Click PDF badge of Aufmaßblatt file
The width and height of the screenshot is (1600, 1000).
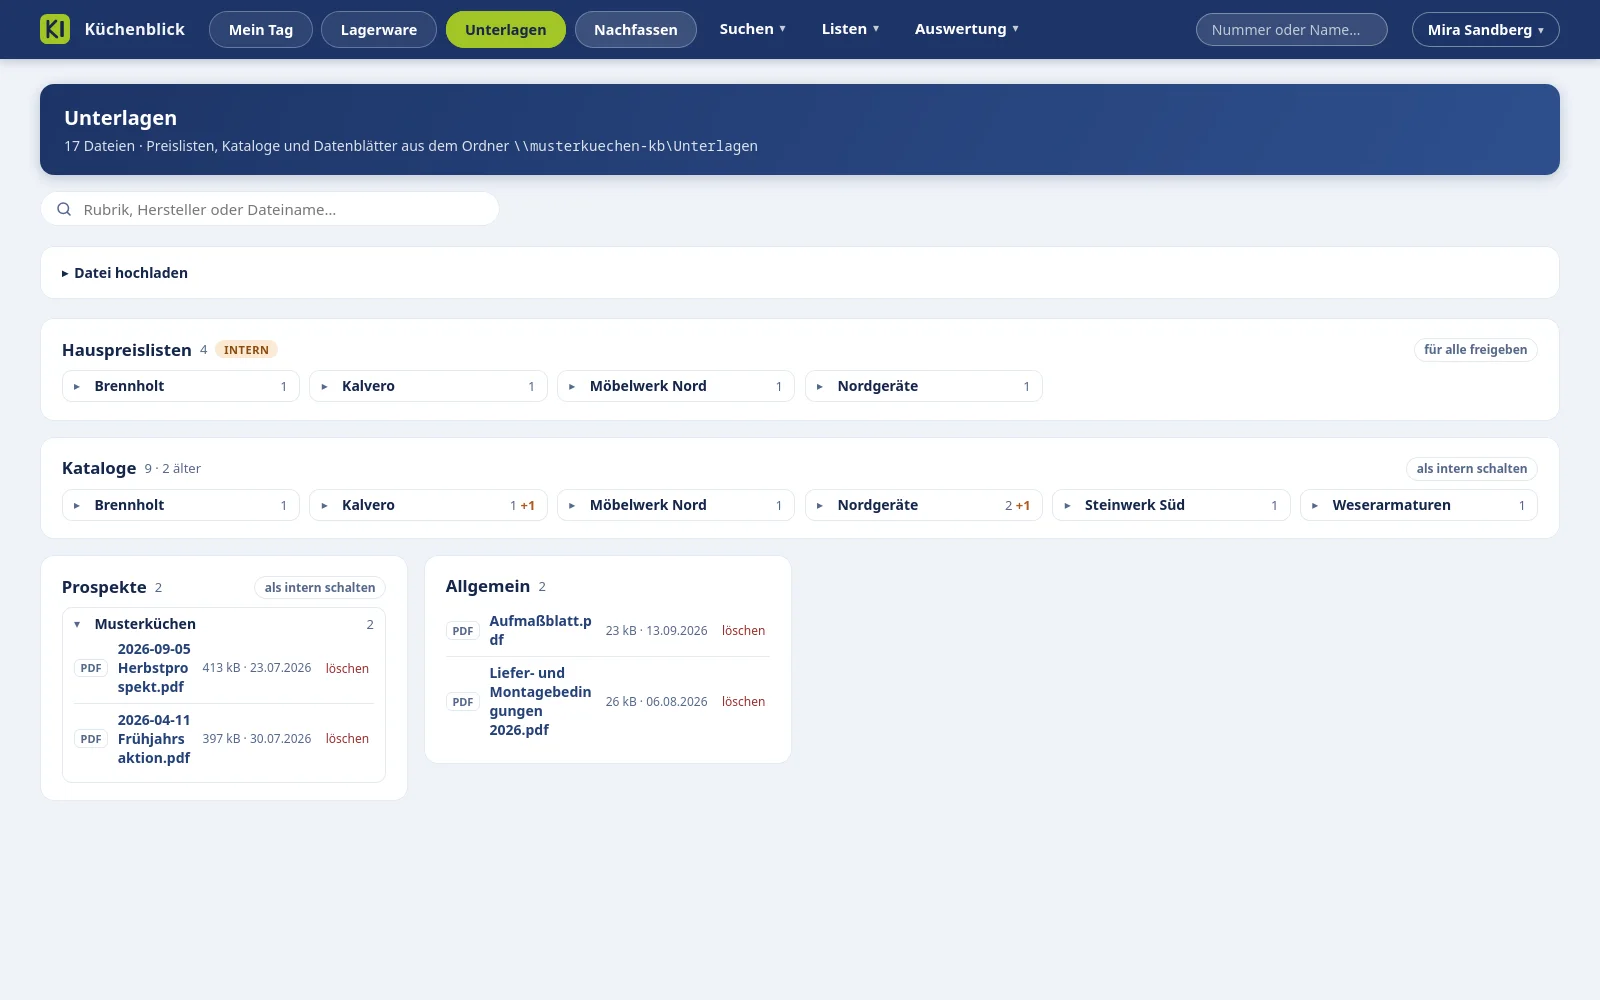[463, 631]
